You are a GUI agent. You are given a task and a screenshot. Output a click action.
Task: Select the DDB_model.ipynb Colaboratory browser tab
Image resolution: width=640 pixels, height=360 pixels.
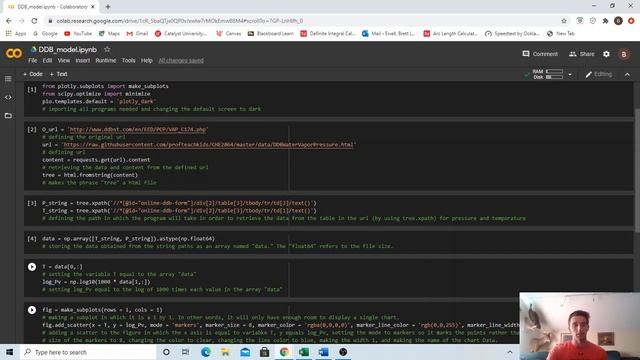click(51, 7)
